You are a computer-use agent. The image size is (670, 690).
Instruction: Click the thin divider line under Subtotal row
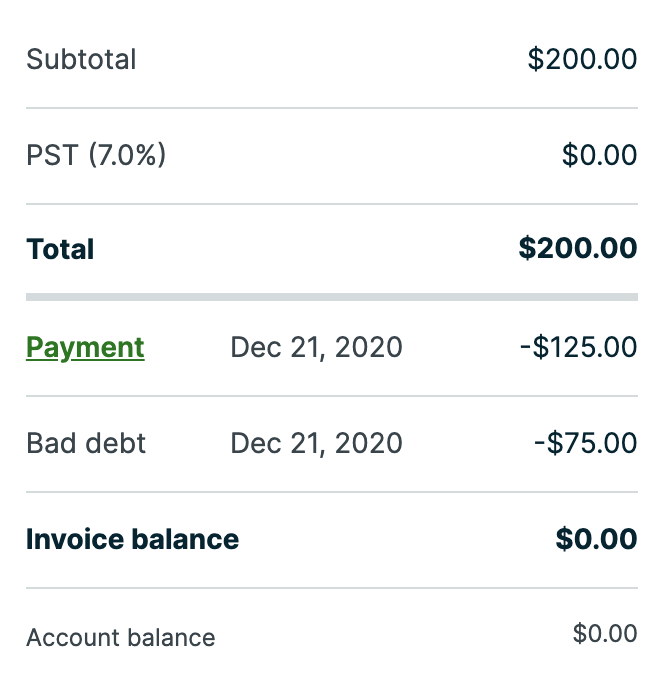point(331,107)
